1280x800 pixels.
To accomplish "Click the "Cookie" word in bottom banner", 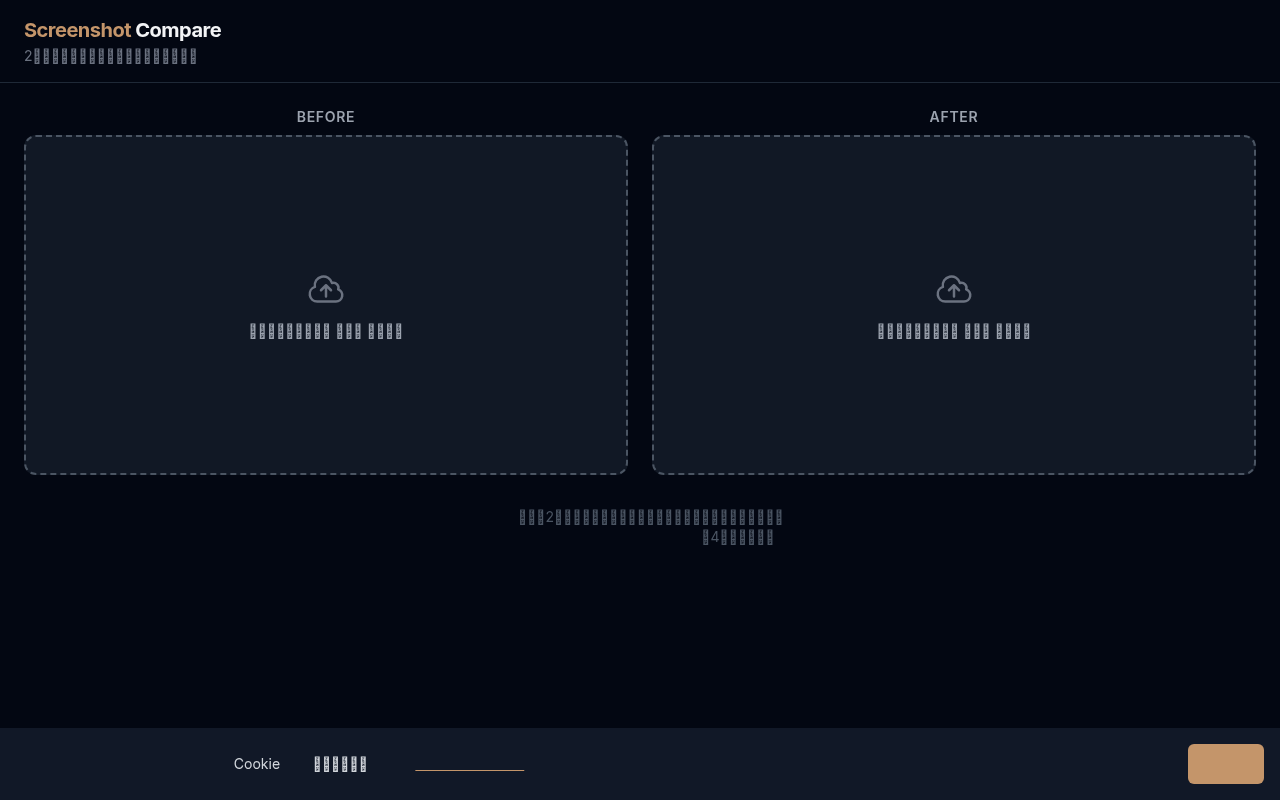I will [257, 764].
